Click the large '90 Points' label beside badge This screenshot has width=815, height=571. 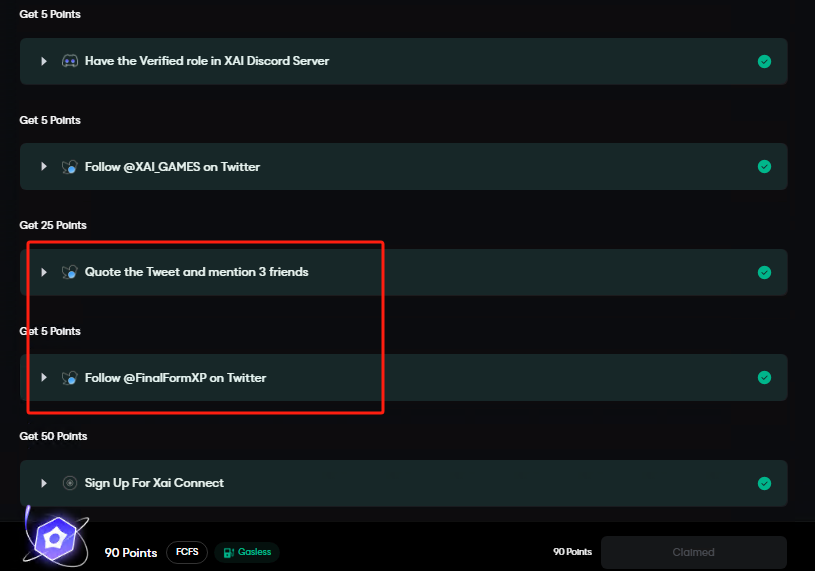[x=131, y=553]
